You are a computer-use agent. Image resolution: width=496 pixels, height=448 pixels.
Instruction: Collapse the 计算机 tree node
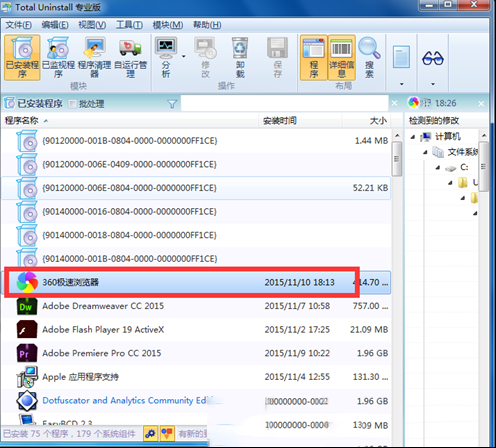[x=413, y=137]
